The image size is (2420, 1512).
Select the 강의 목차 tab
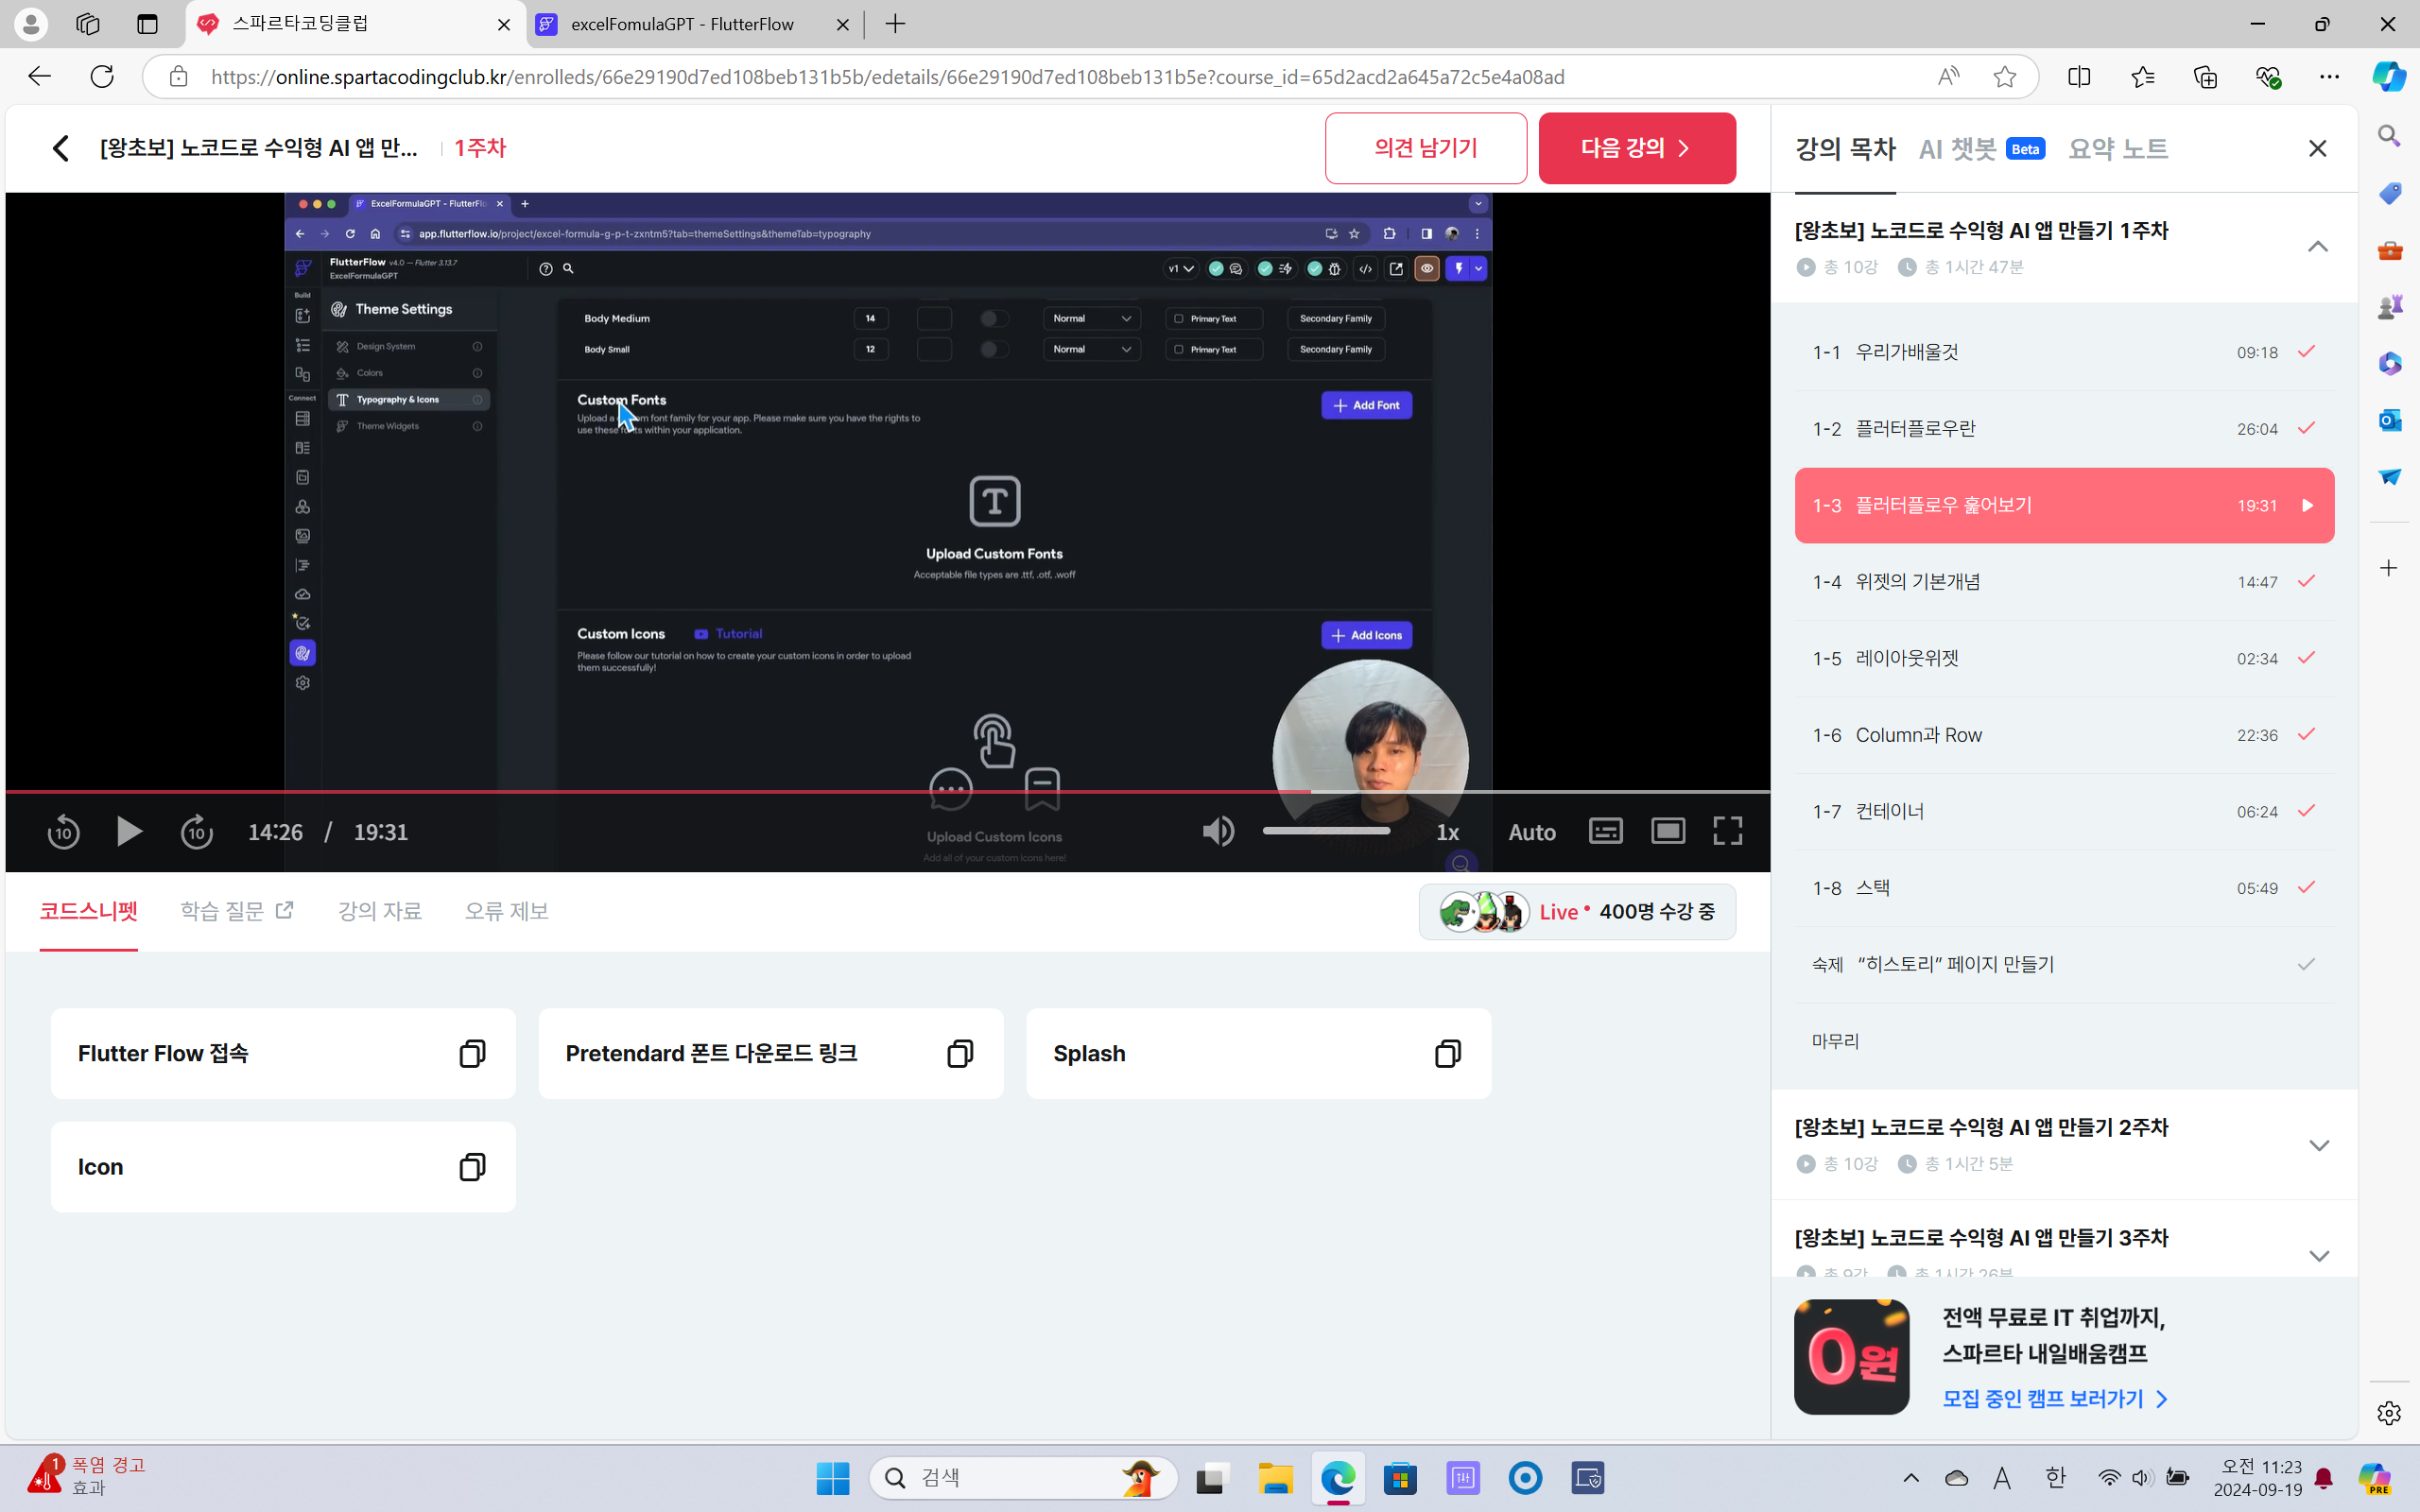click(x=1845, y=149)
